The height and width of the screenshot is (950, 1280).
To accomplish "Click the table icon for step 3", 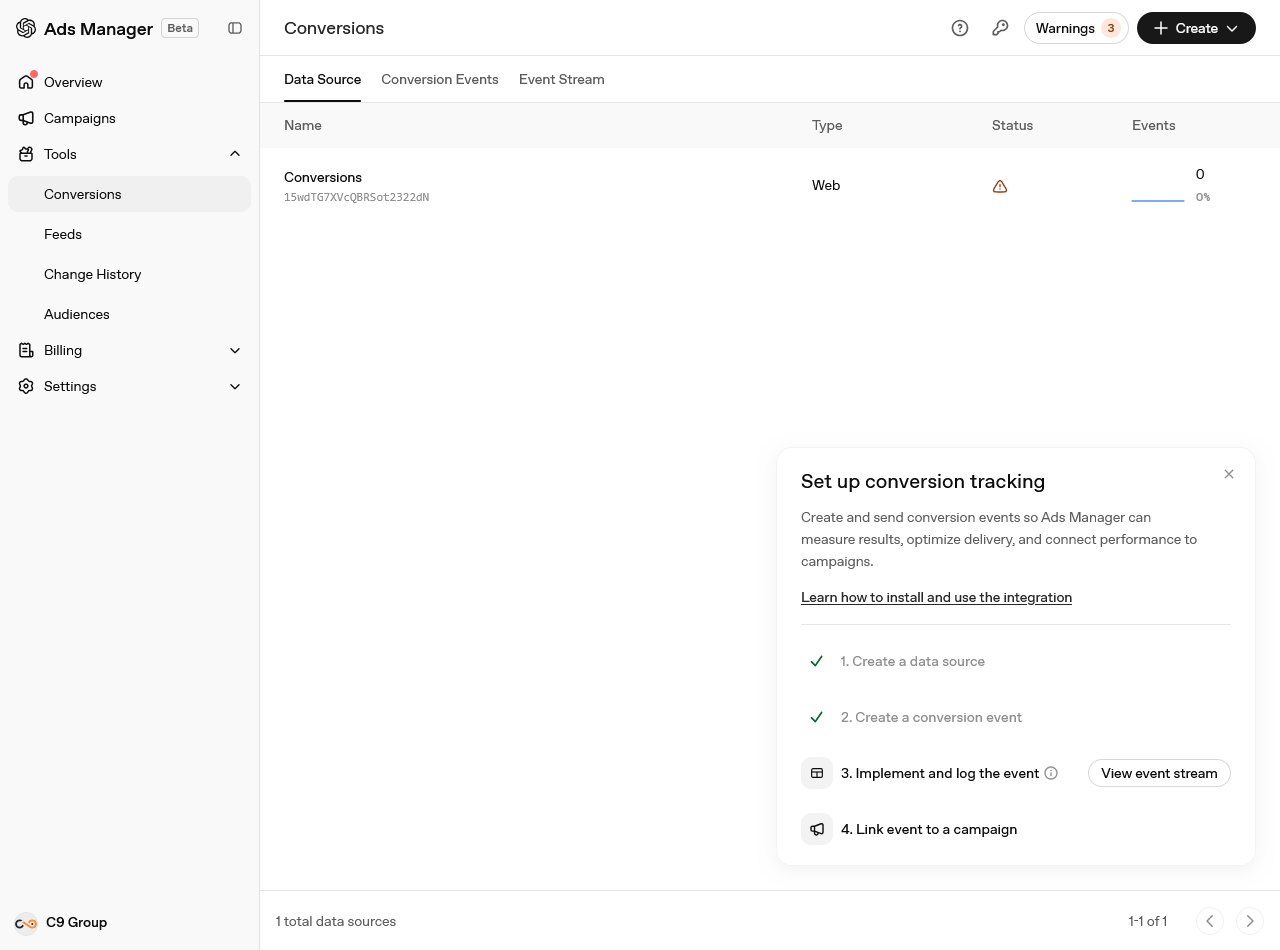I will [817, 773].
